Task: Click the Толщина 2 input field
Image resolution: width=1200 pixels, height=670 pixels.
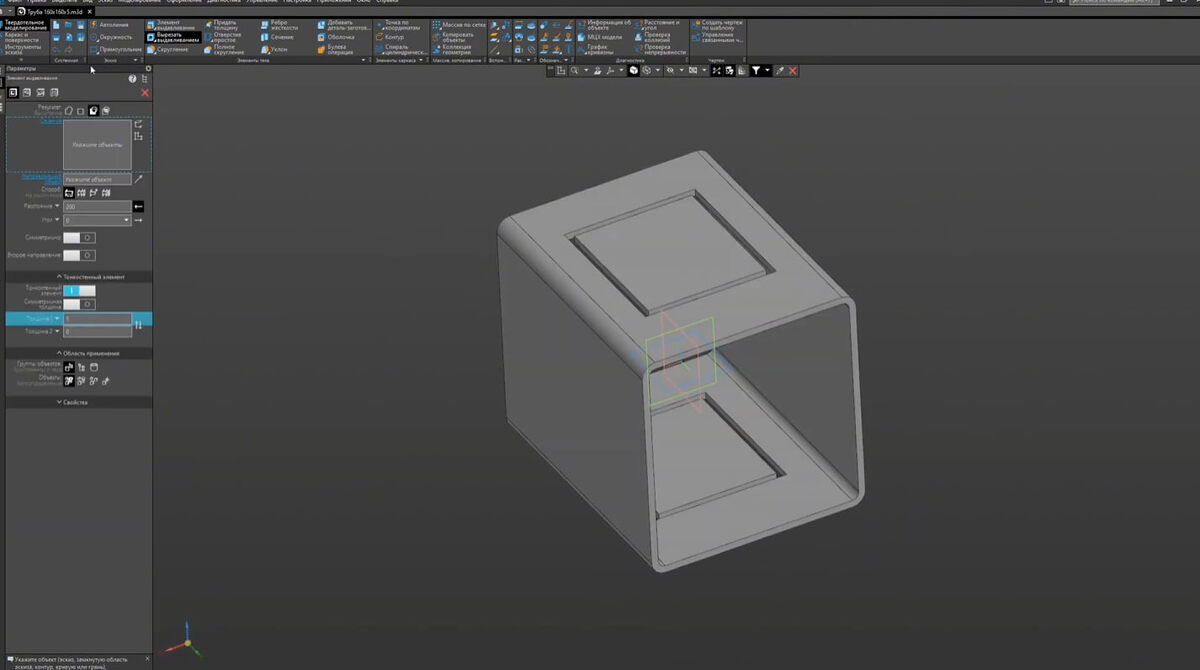Action: click(x=97, y=331)
